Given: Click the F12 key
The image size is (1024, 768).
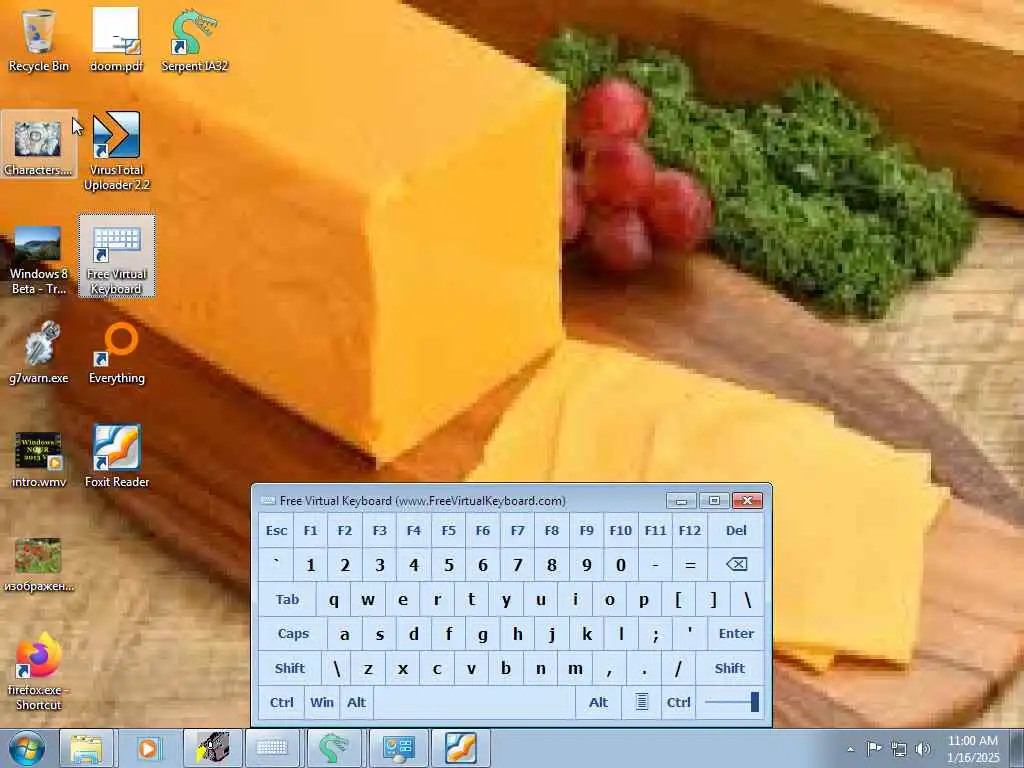Looking at the screenshot, I should point(690,530).
